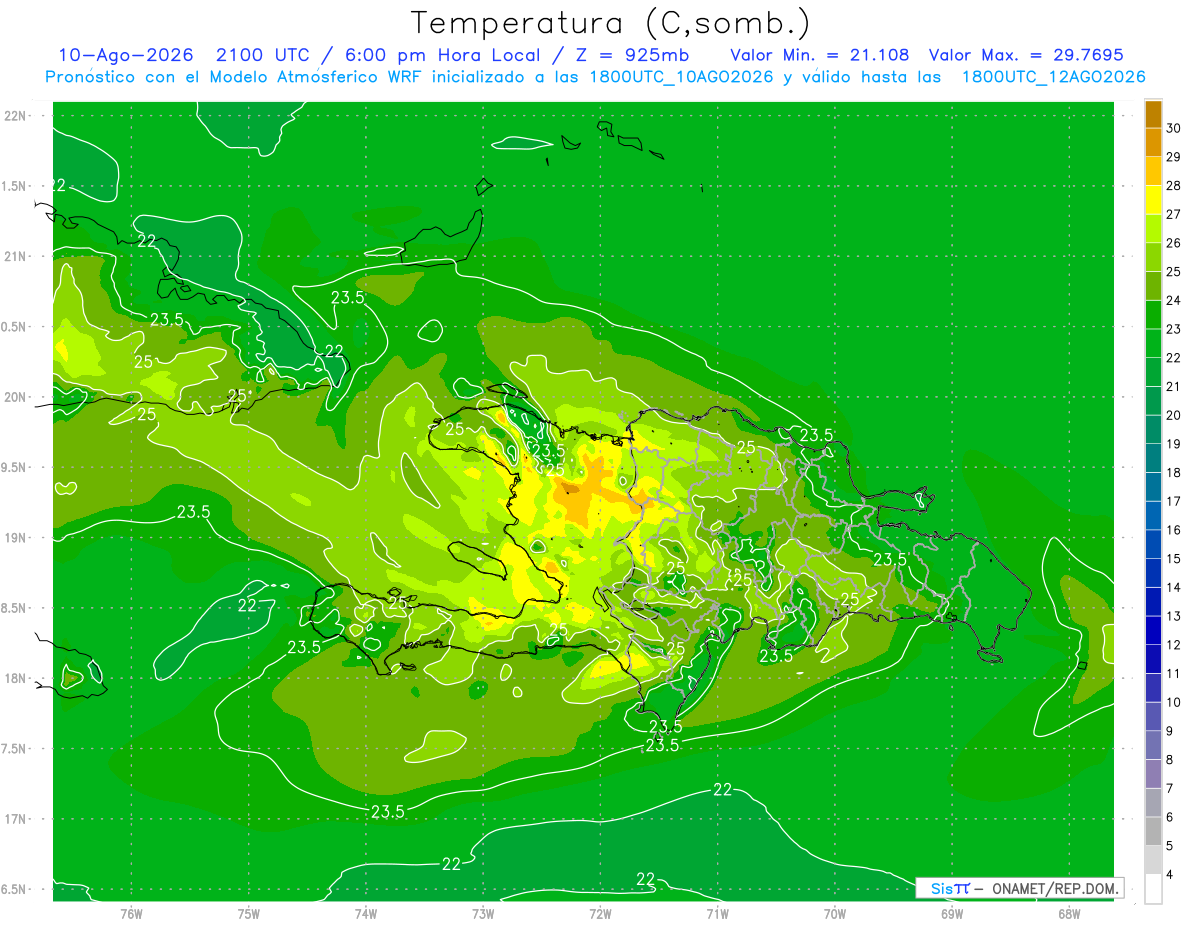This screenshot has height=927, width=1200.
Task: Click the color scale label '24'
Action: coord(1174,300)
